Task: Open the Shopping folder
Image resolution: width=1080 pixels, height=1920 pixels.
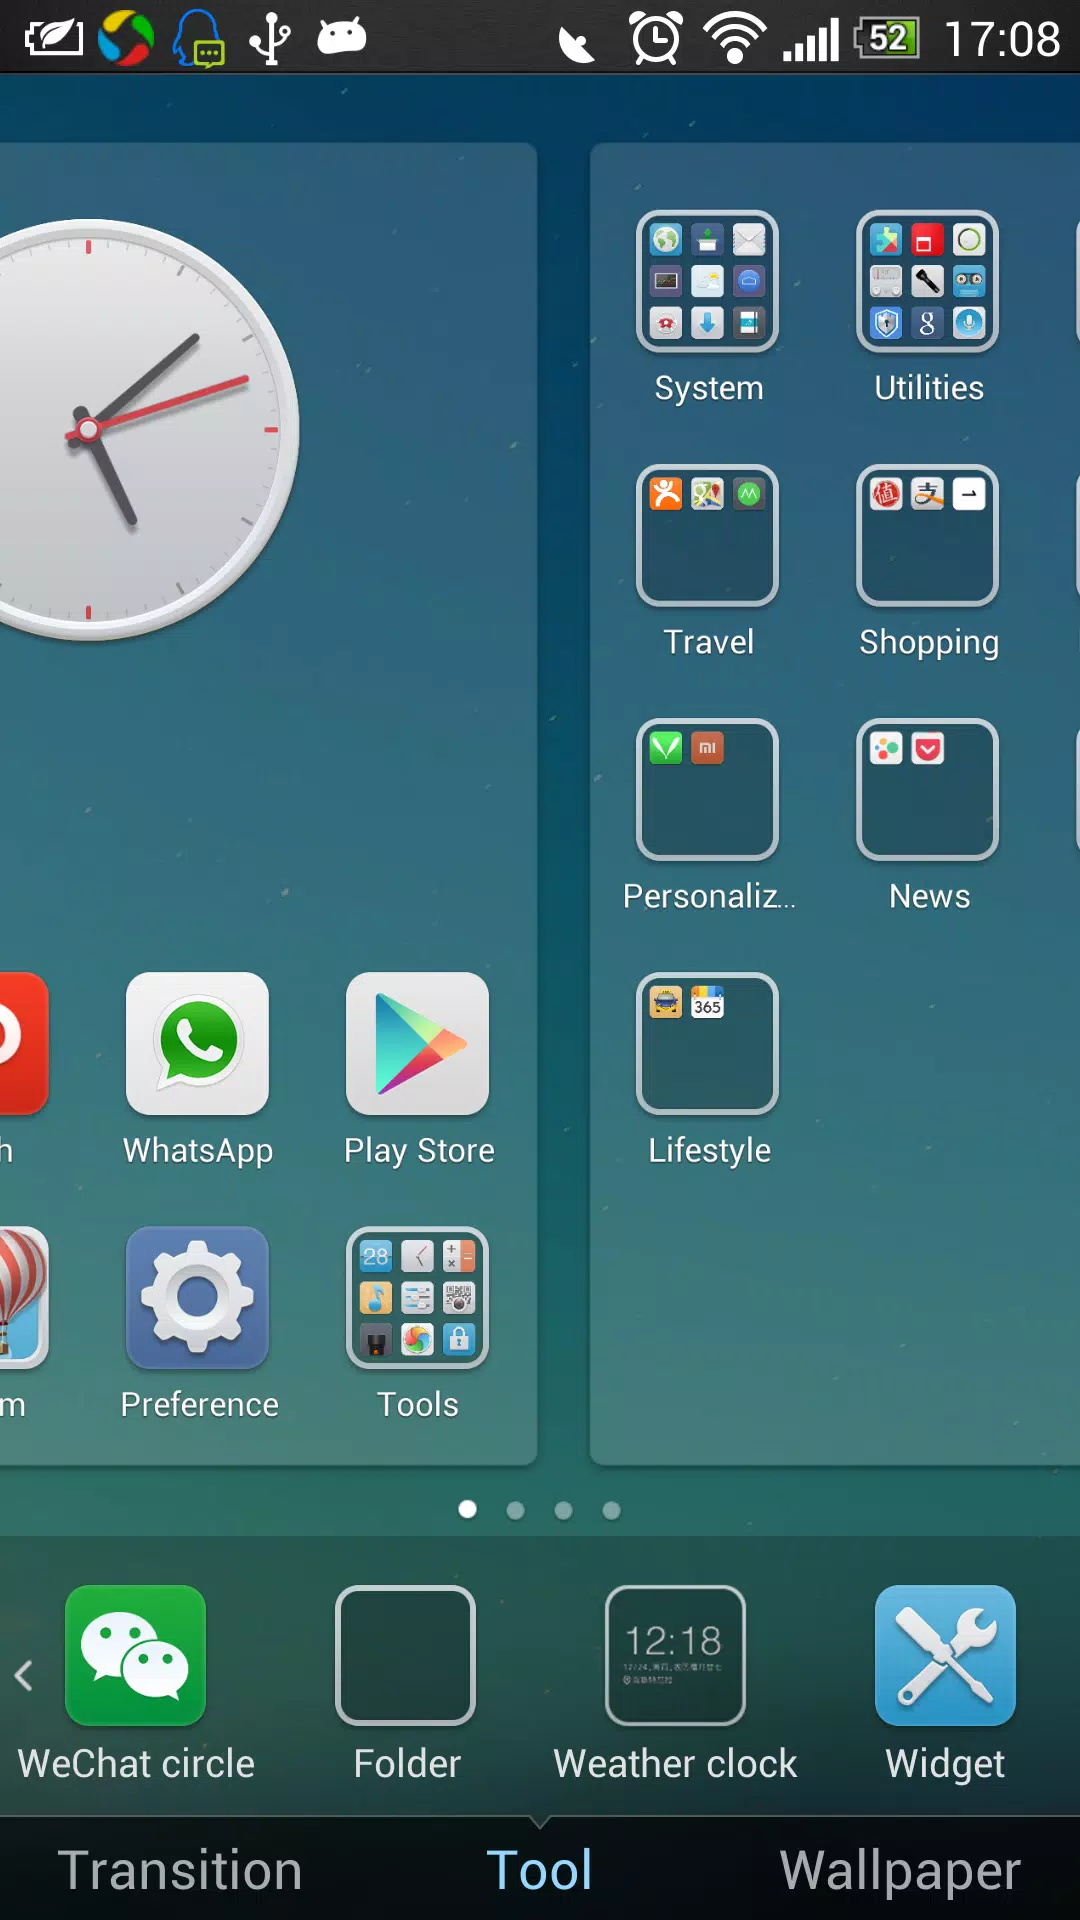Action: click(927, 535)
